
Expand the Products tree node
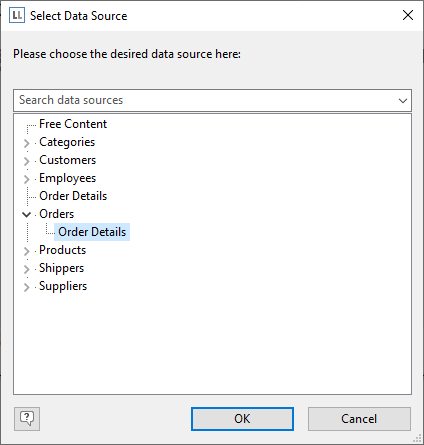[x=27, y=251]
